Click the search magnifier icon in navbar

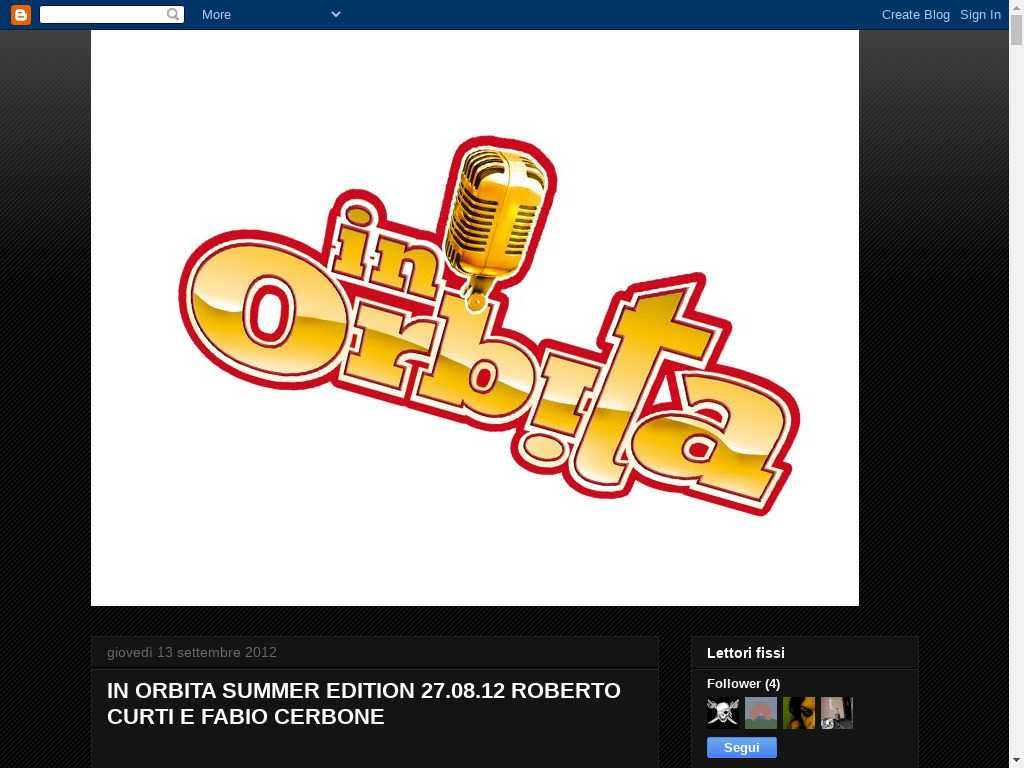(173, 14)
